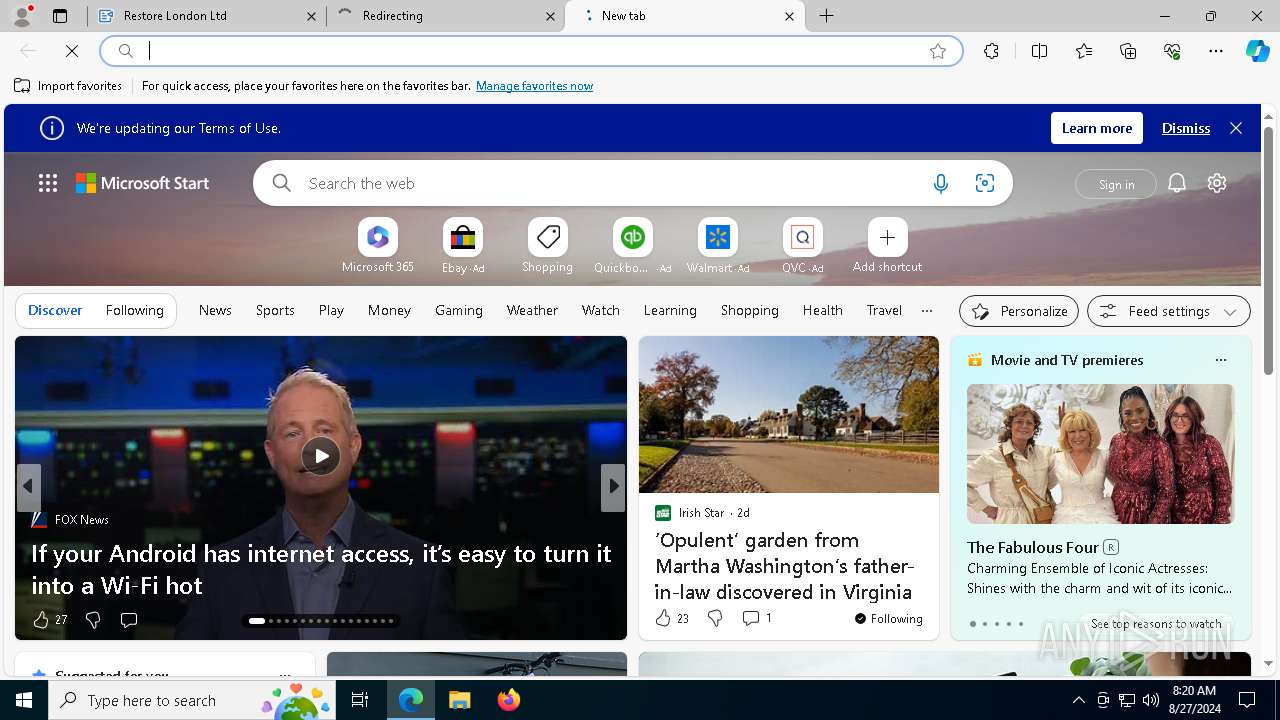Viewport: 1280px width, 720px height.
Task: Open the Microsoft Start app launcher grid
Action: (x=48, y=183)
